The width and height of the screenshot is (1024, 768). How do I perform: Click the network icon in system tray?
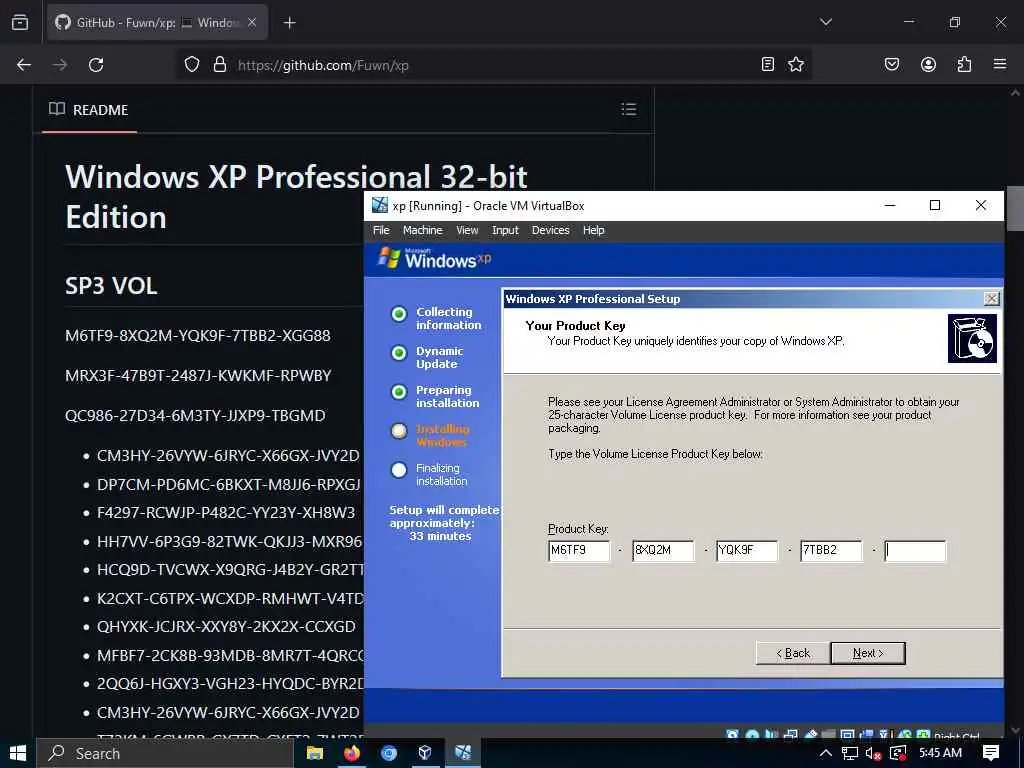tap(850, 753)
